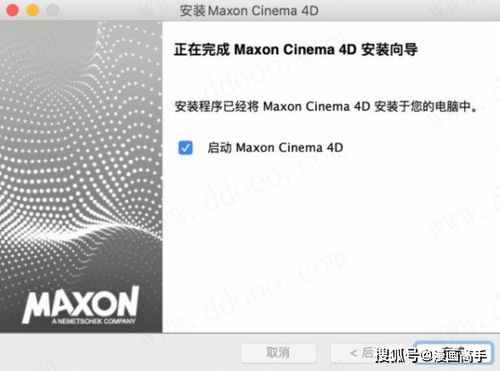
Task: Click the 安装 Maxon Cinema 4D window title
Action: pos(249,11)
